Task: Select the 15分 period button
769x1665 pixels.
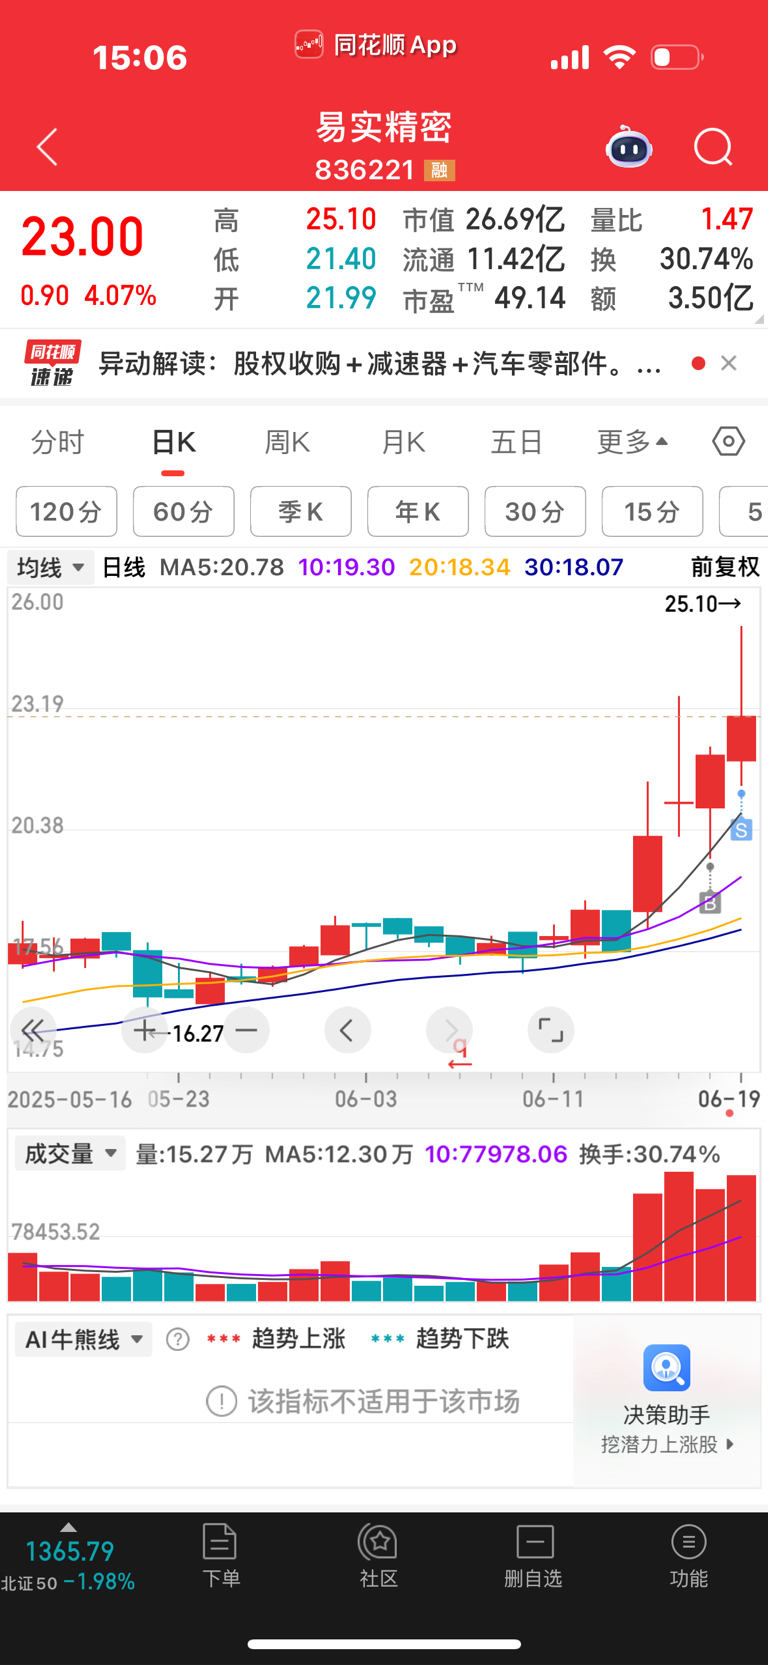Action: [652, 512]
